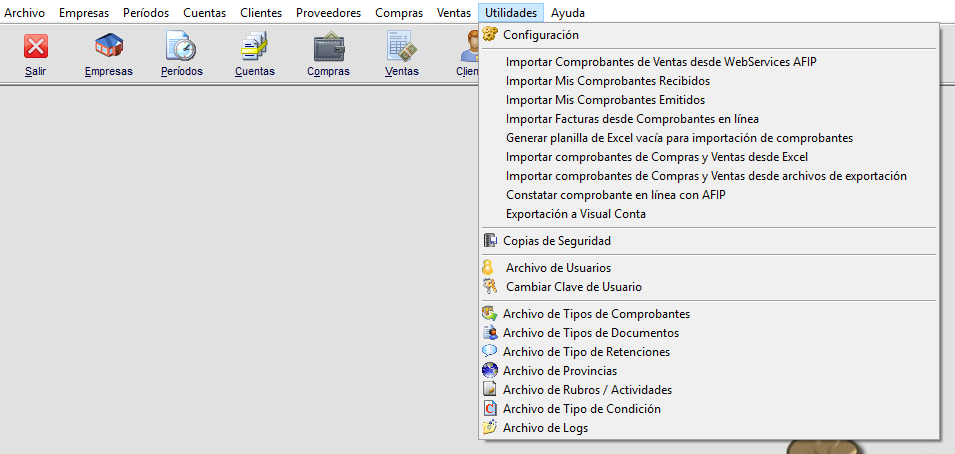
Task: Click Constatar comprobante en línea con AFIP
Action: tap(616, 195)
